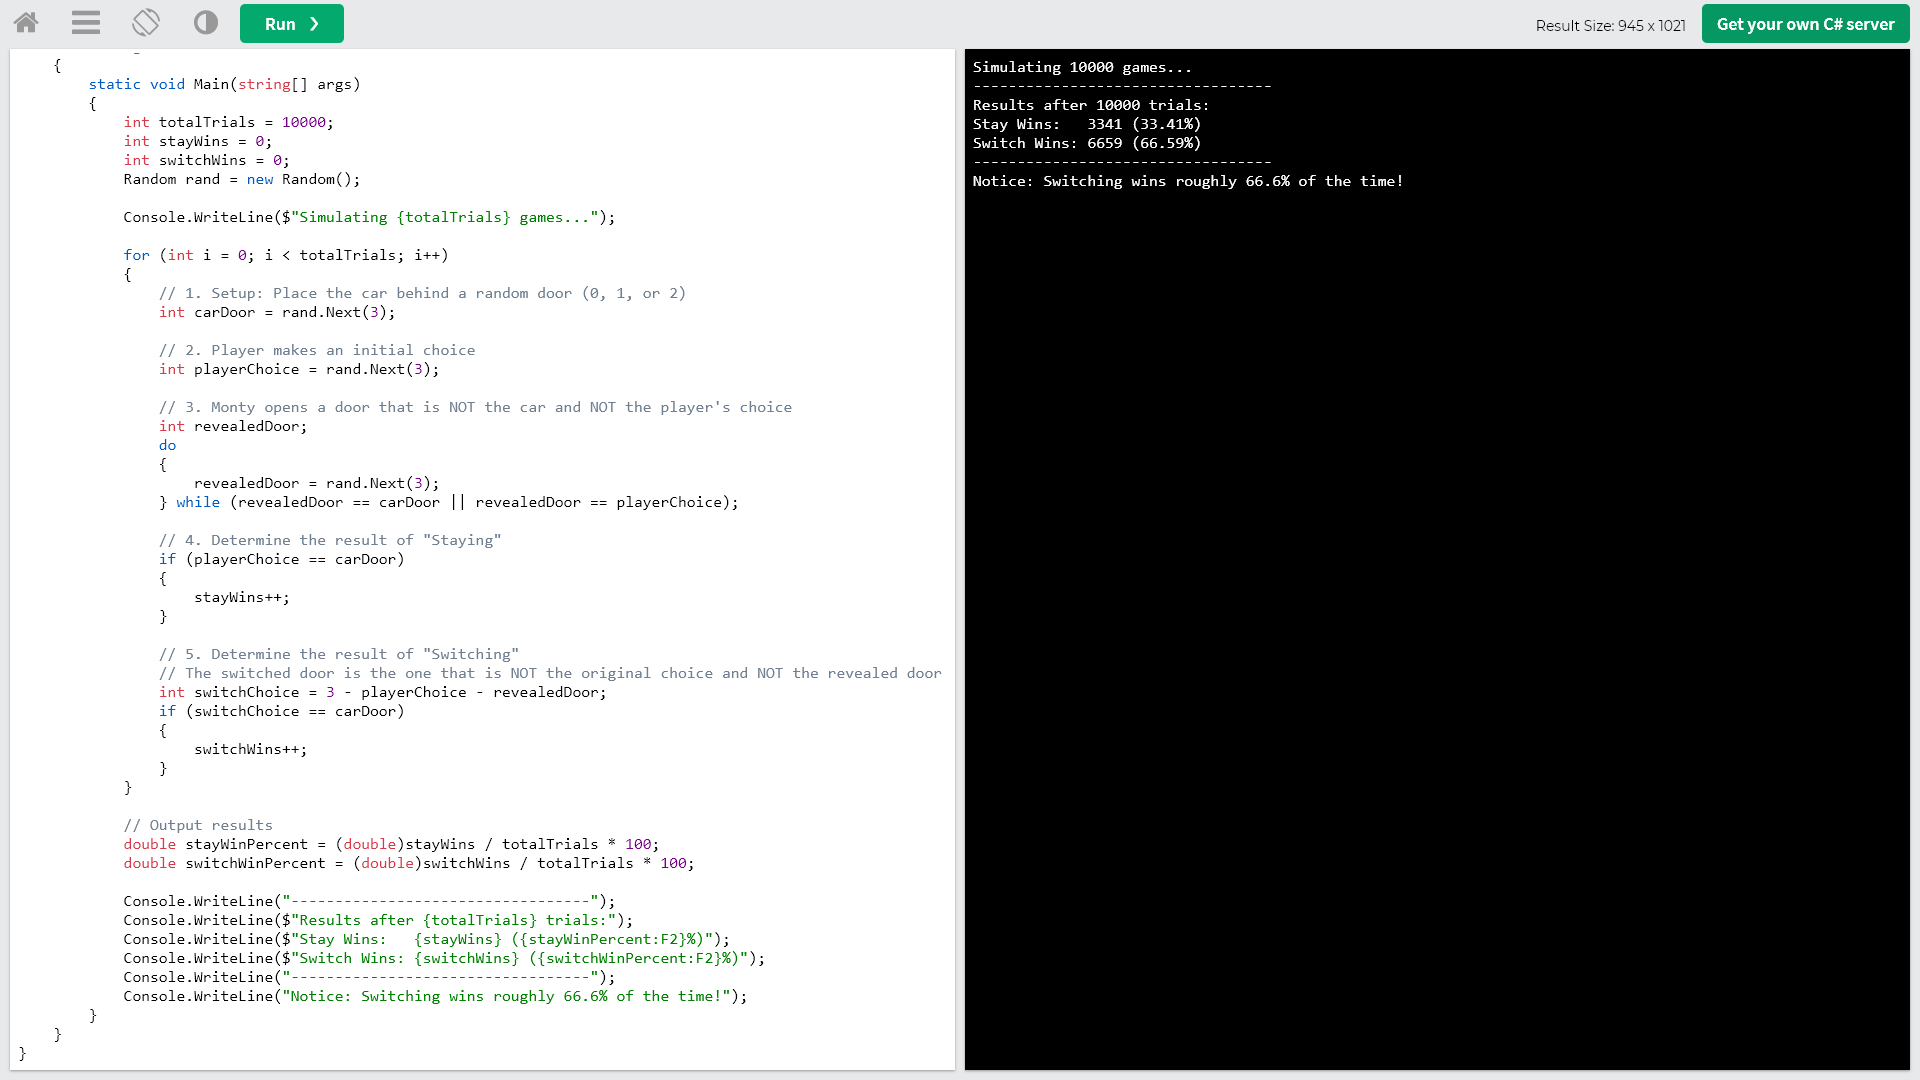The width and height of the screenshot is (1920, 1080).
Task: Click the chevron arrow inside Run
Action: pyautogui.click(x=315, y=24)
